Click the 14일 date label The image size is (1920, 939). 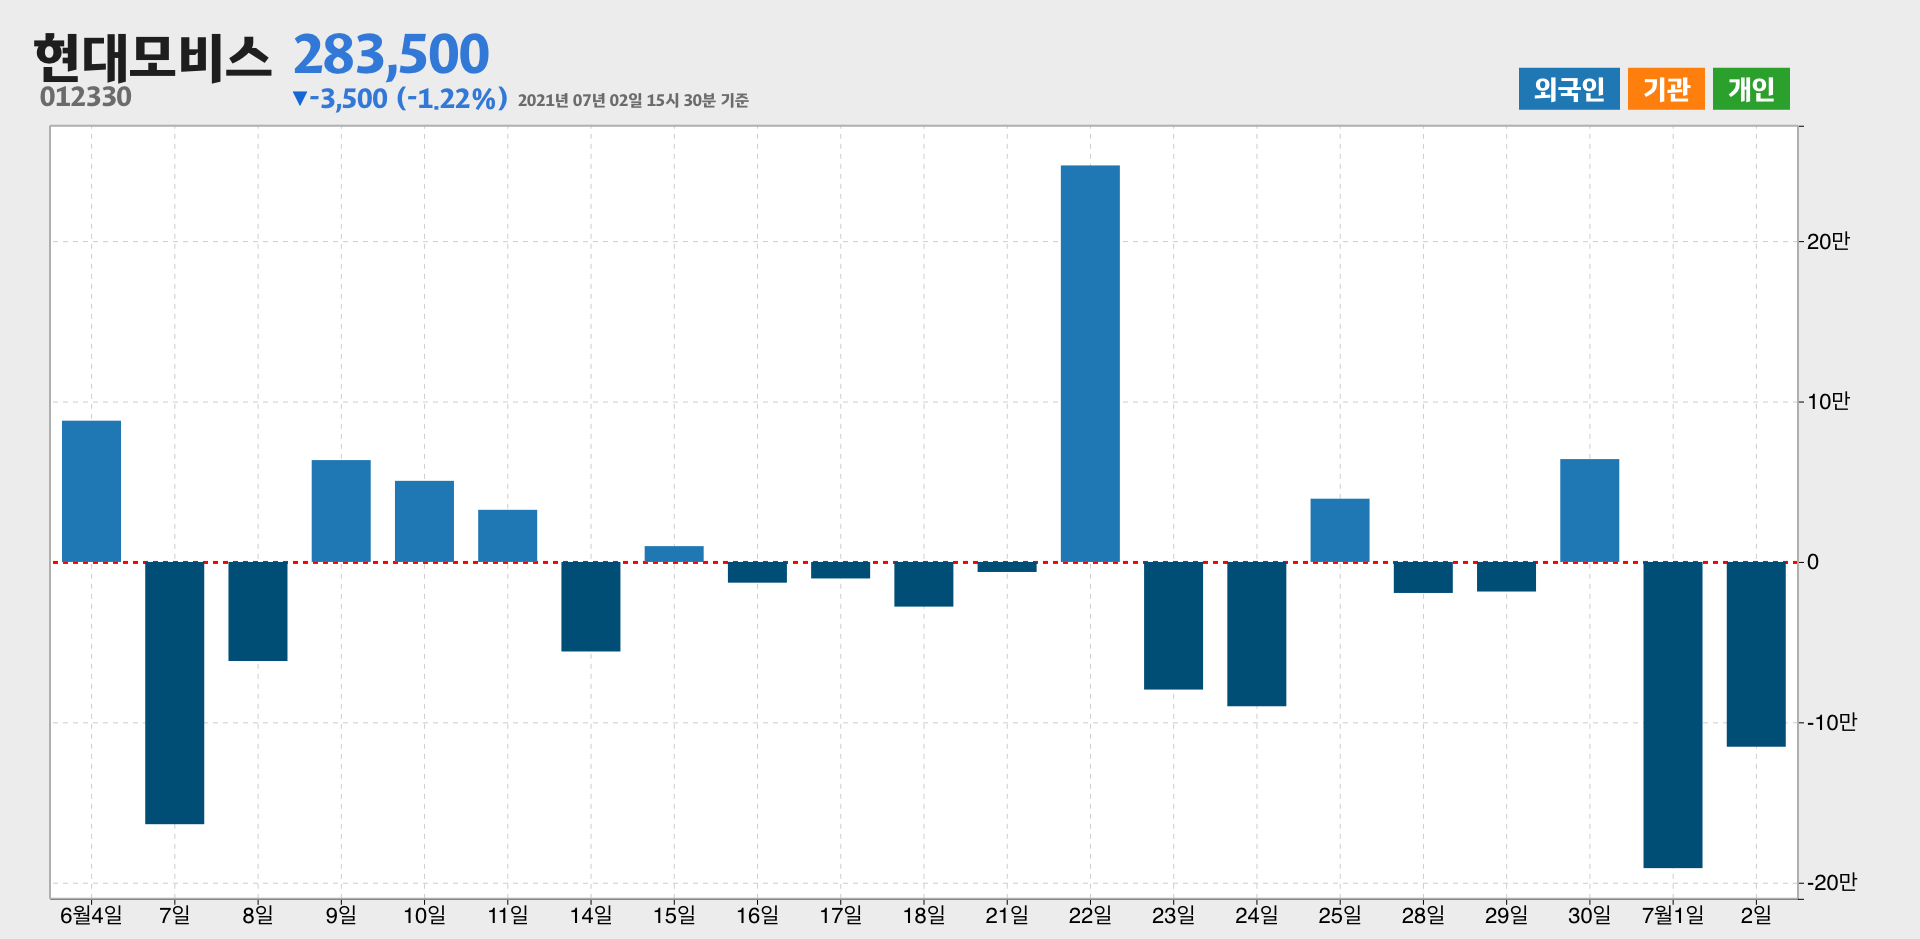591,915
